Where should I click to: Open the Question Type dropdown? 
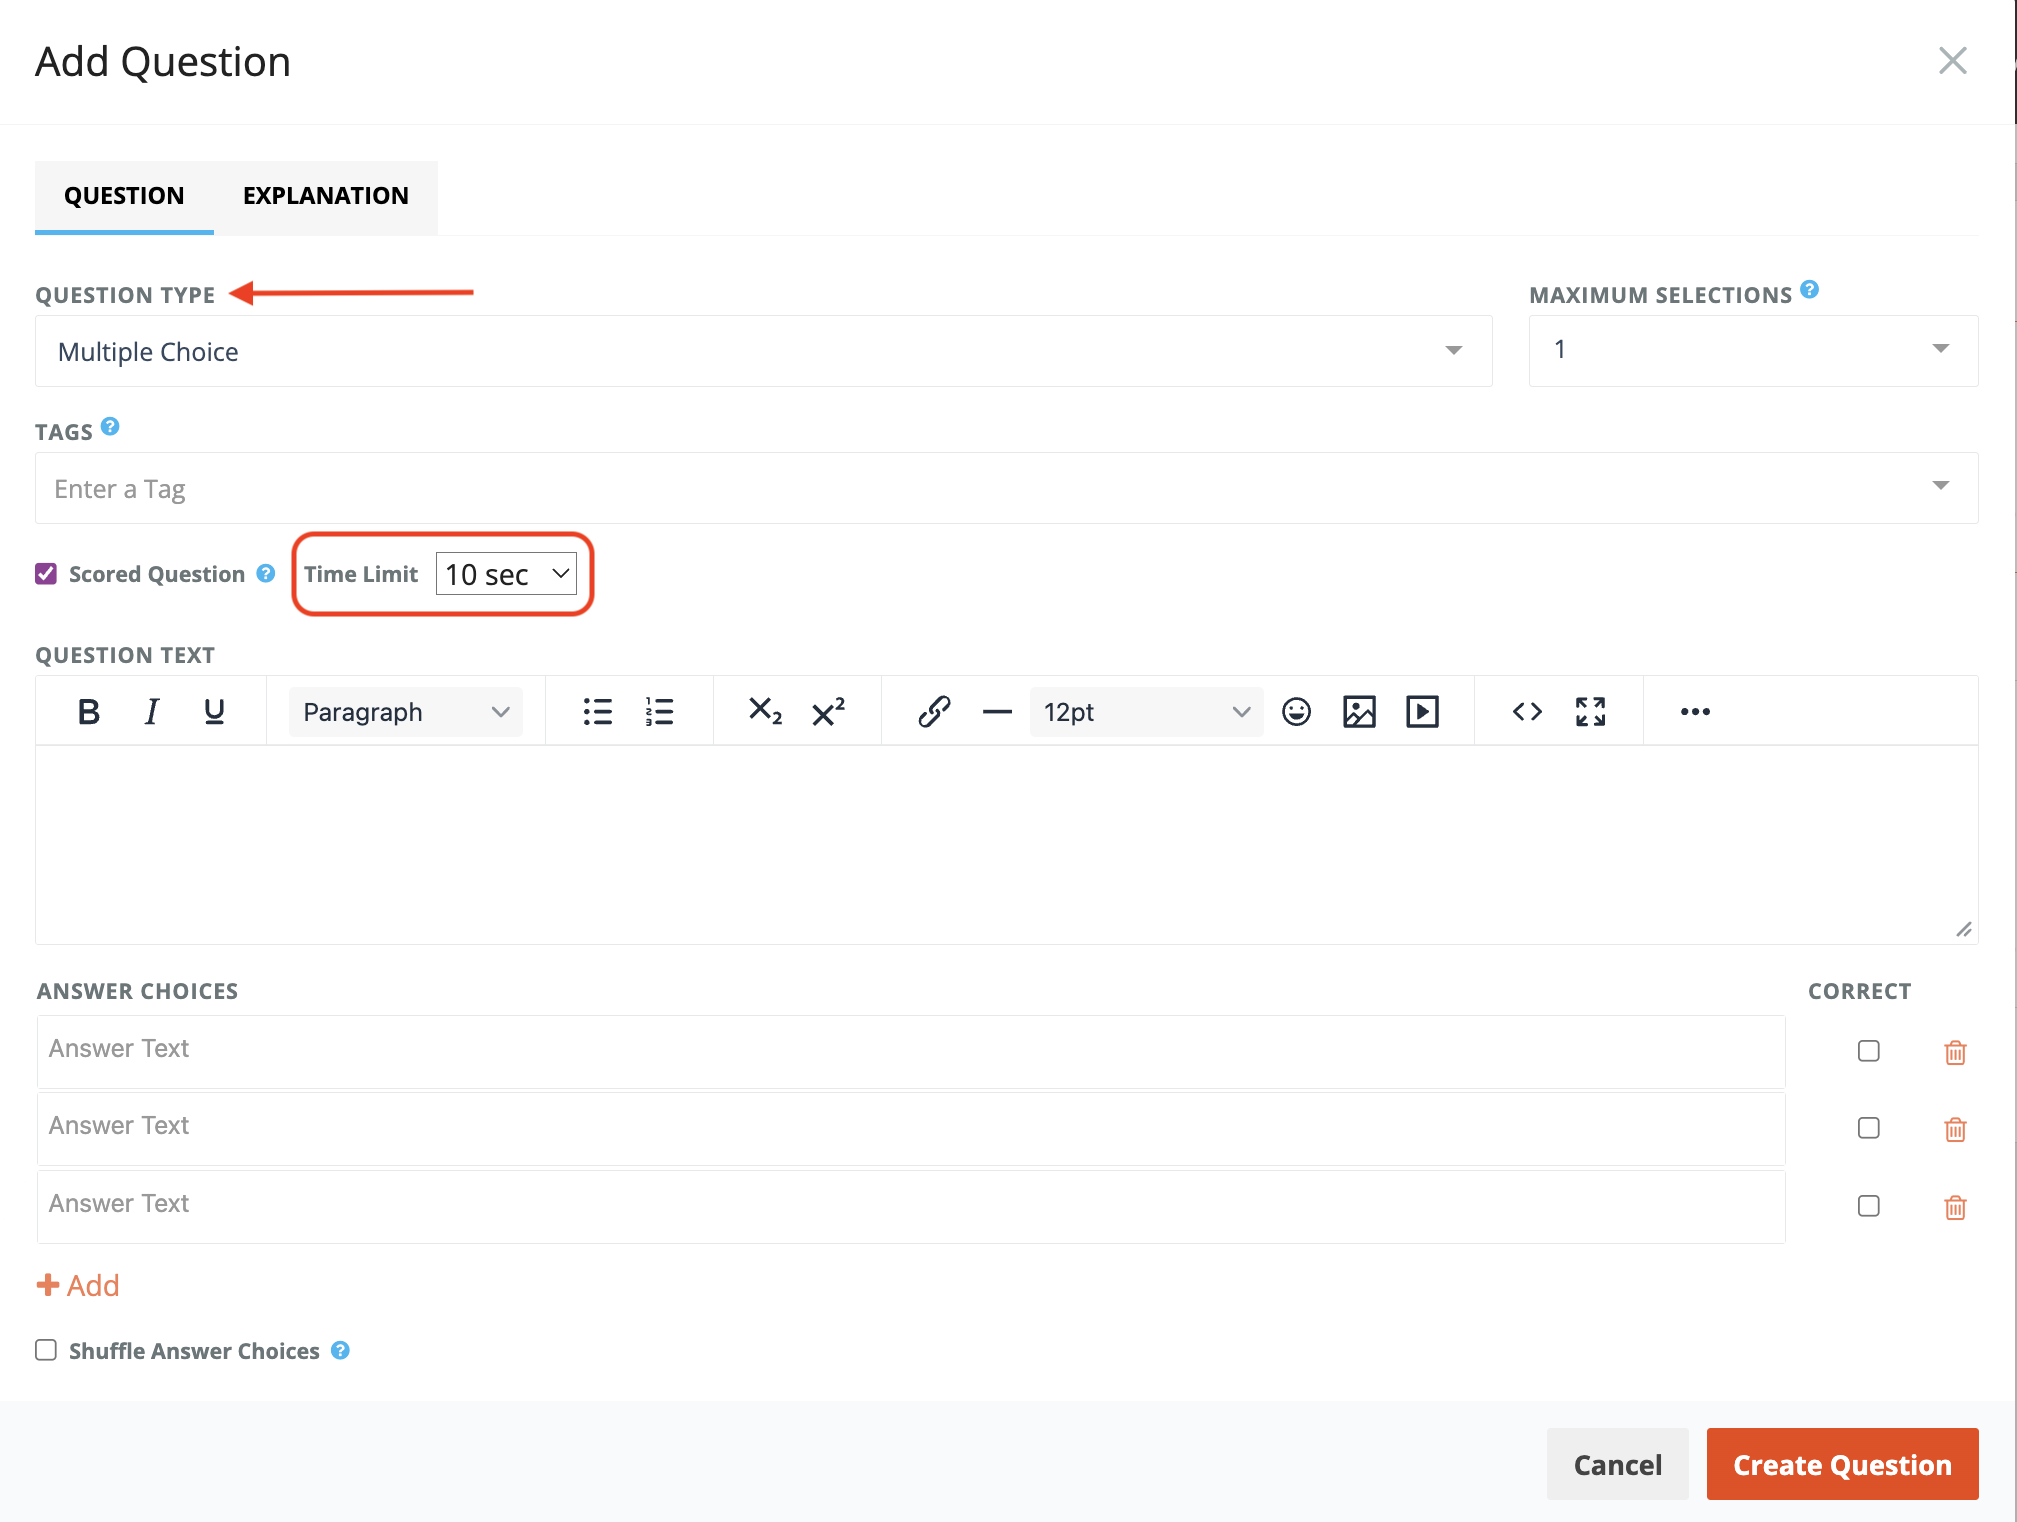pyautogui.click(x=763, y=352)
